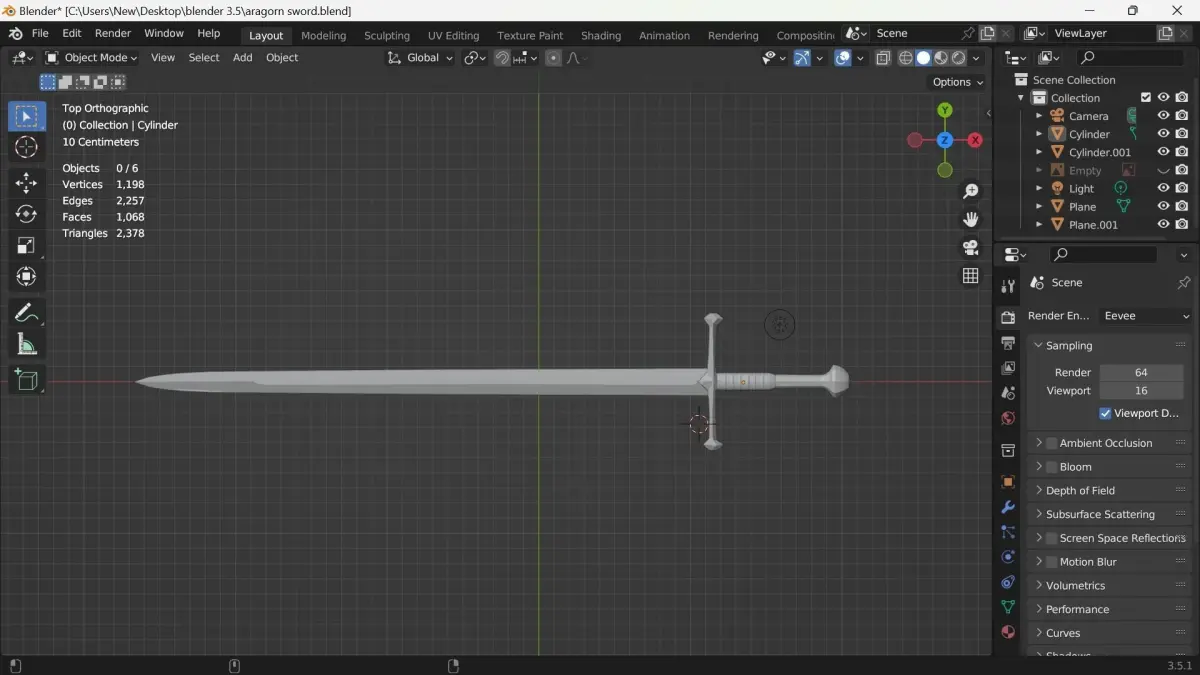
Task: Click the green Y axis gizmo
Action: (945, 110)
